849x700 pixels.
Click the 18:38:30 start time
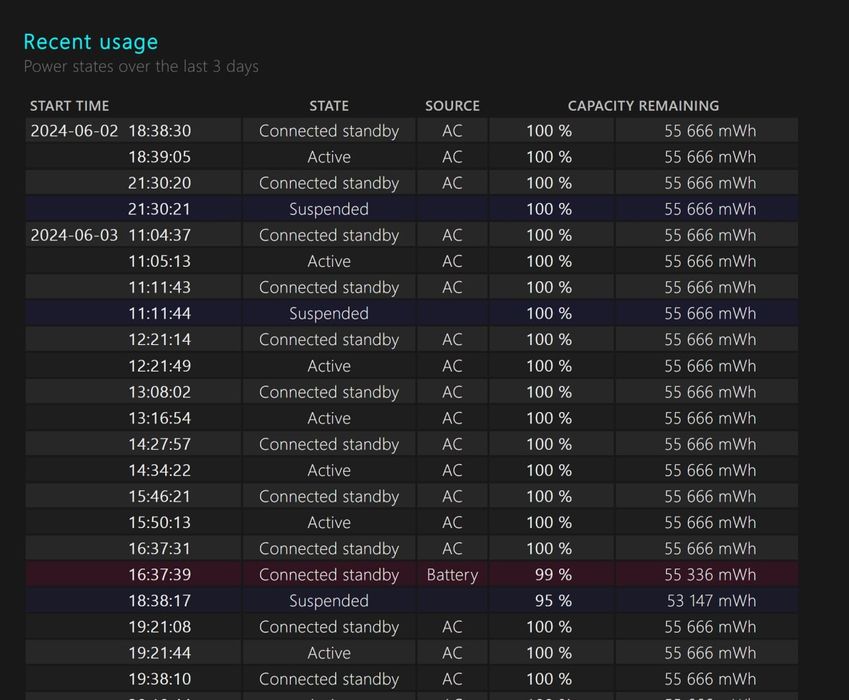point(160,131)
